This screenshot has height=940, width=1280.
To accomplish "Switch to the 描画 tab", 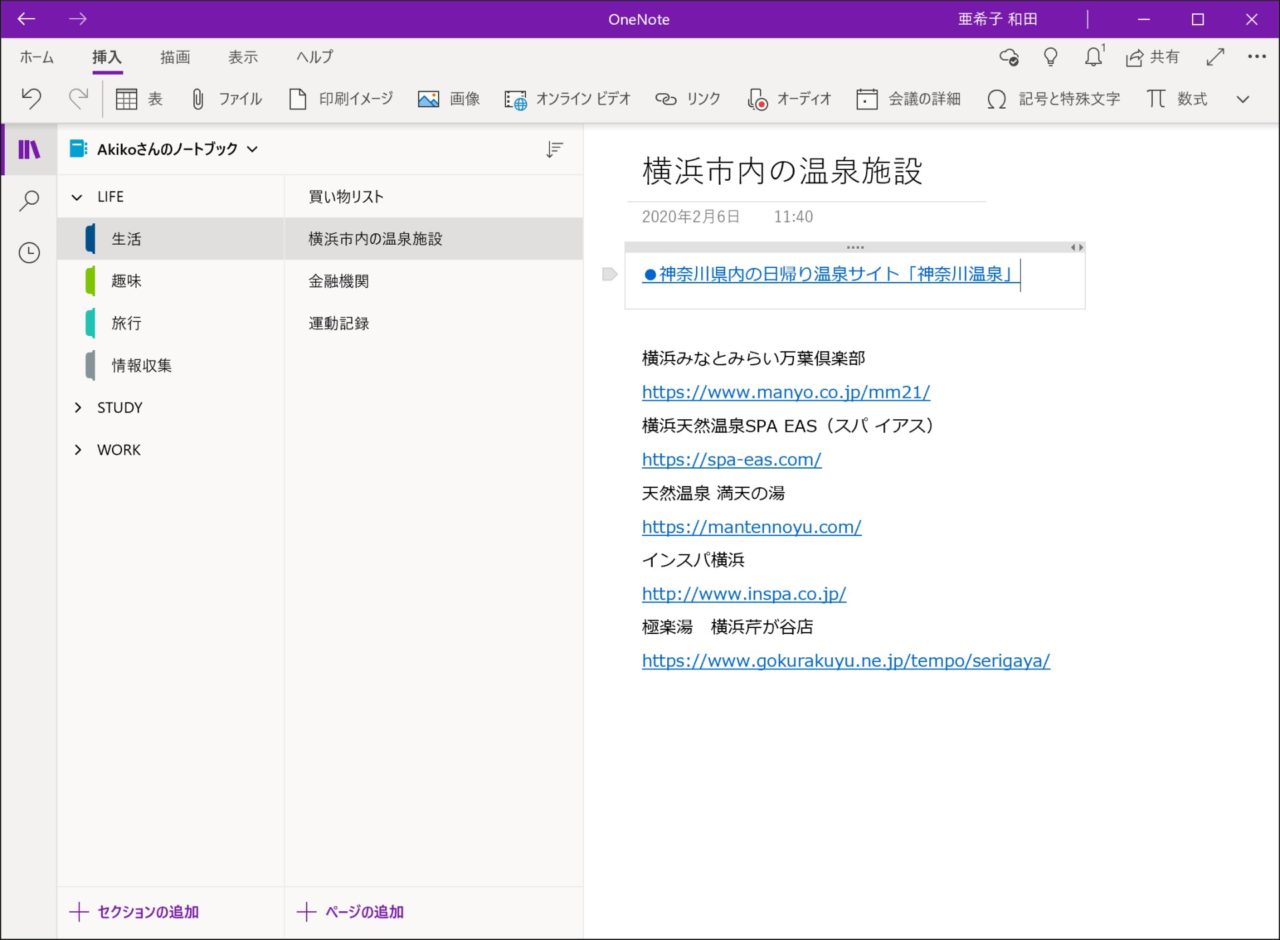I will click(x=175, y=57).
